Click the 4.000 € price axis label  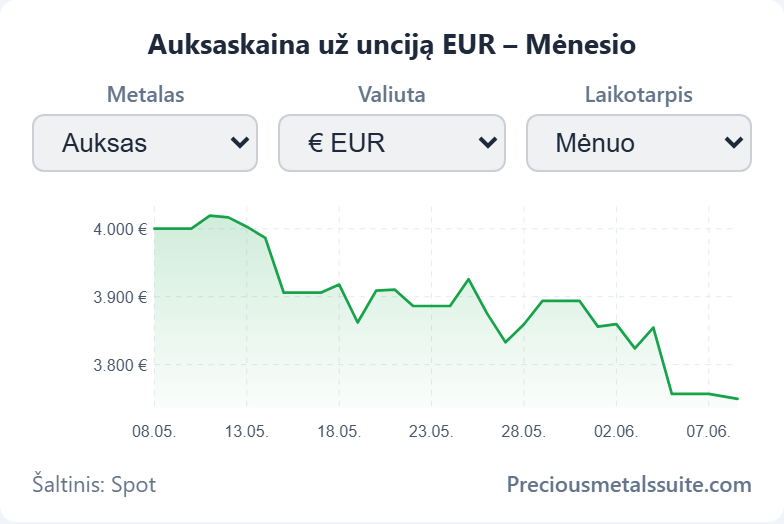click(x=120, y=230)
